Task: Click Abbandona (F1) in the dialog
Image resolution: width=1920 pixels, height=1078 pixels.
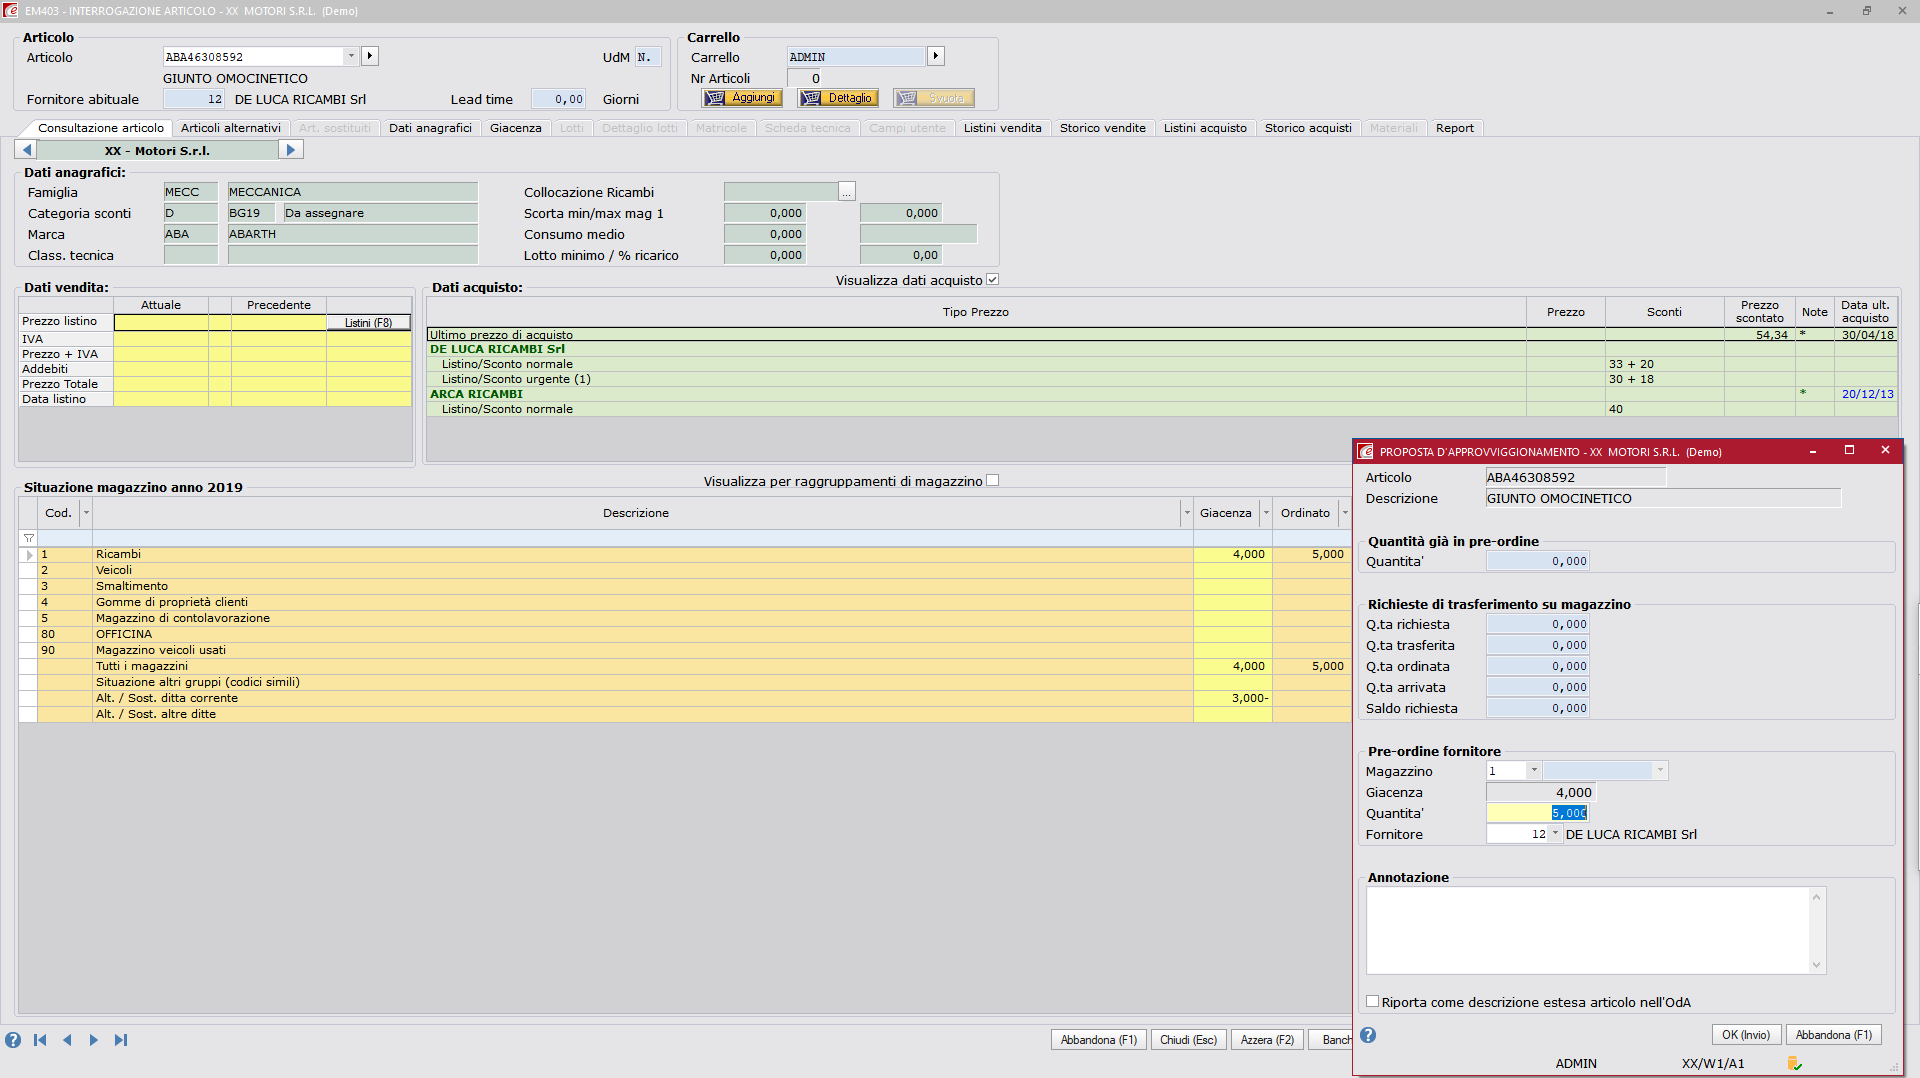Action: pyautogui.click(x=1834, y=1035)
